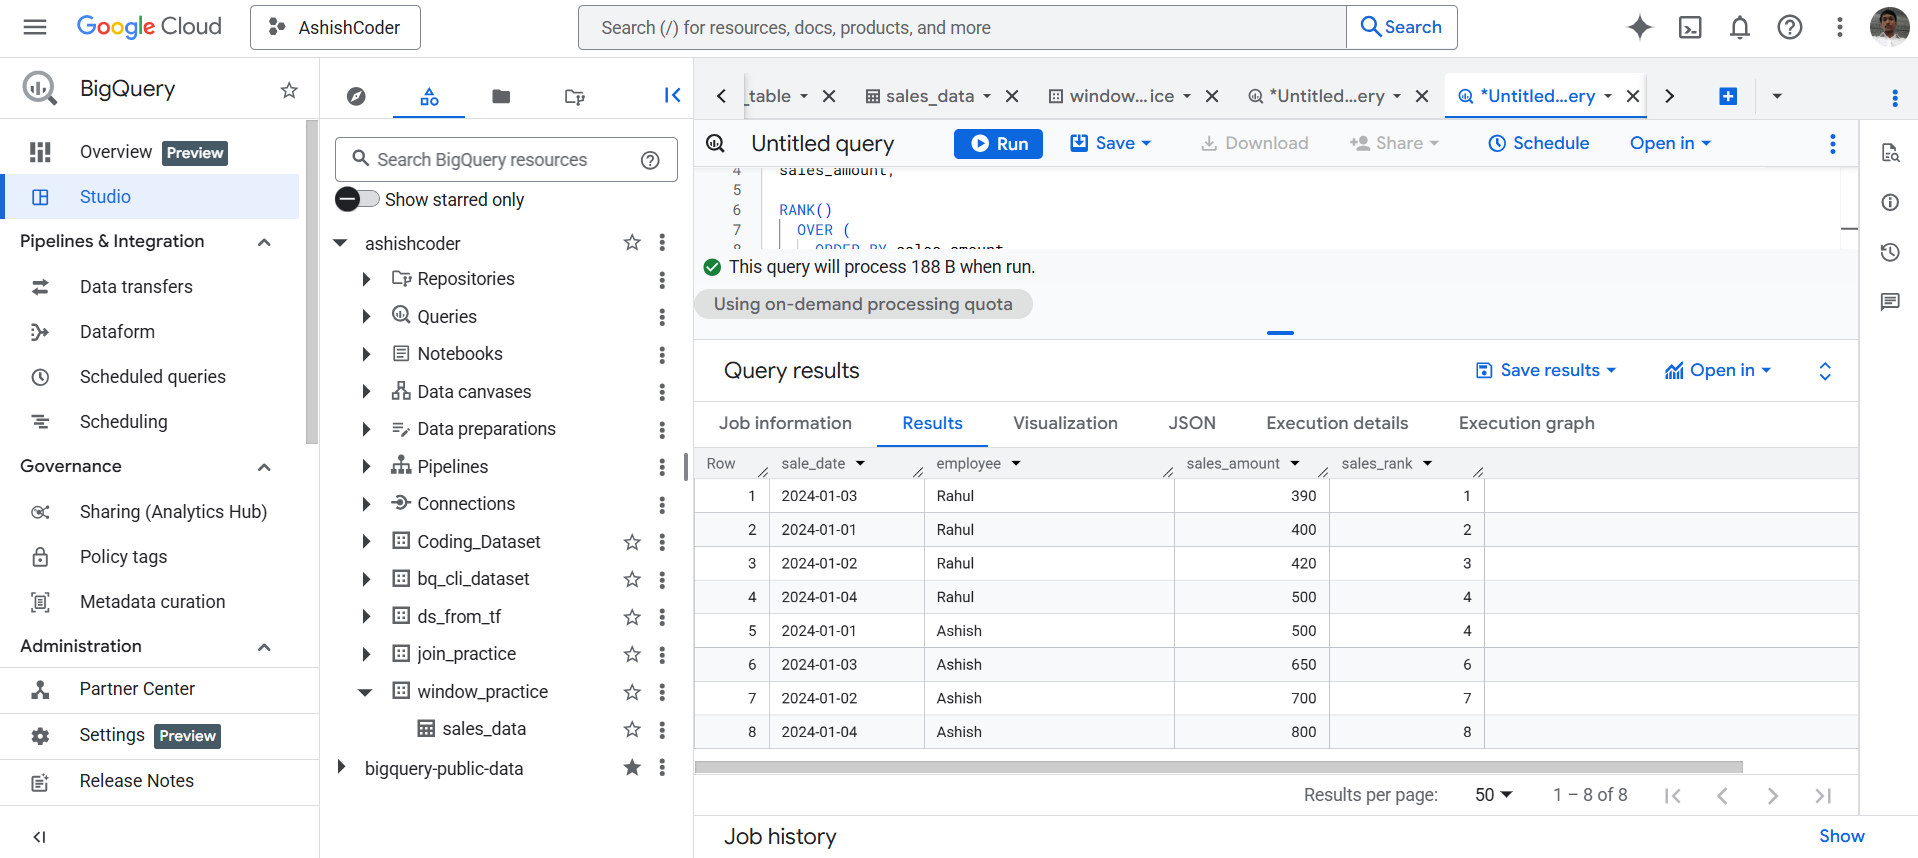Open user account avatar
This screenshot has width=1918, height=858.
coord(1889,27)
